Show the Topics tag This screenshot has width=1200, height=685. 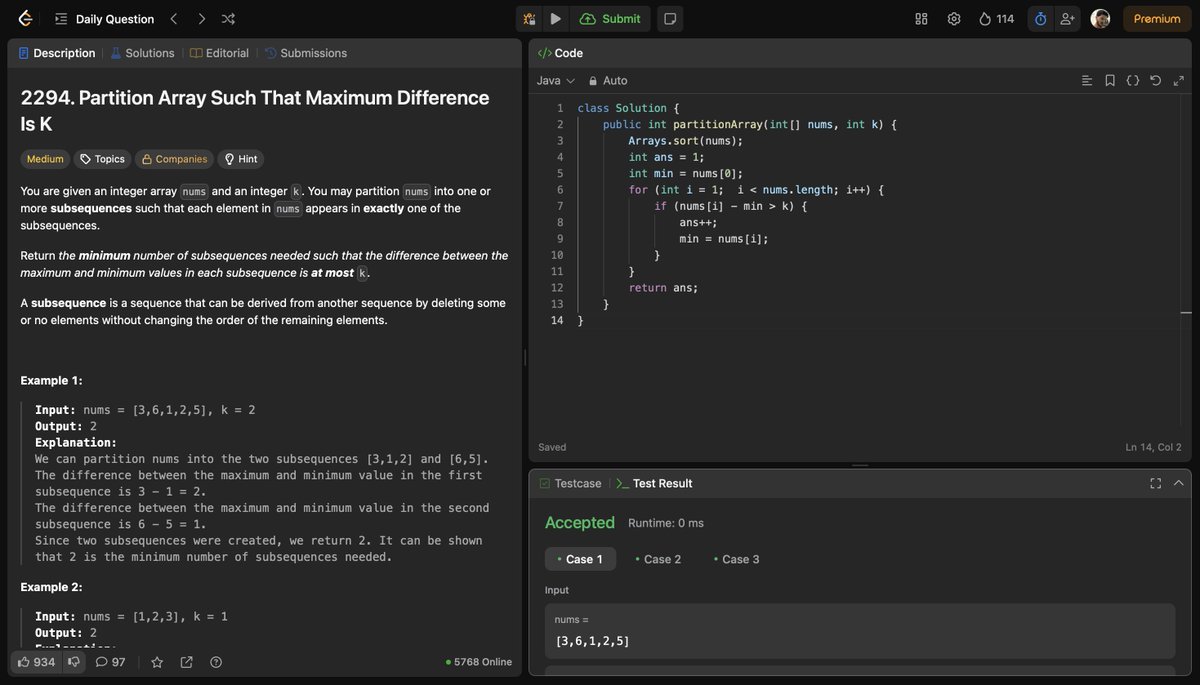coord(102,159)
